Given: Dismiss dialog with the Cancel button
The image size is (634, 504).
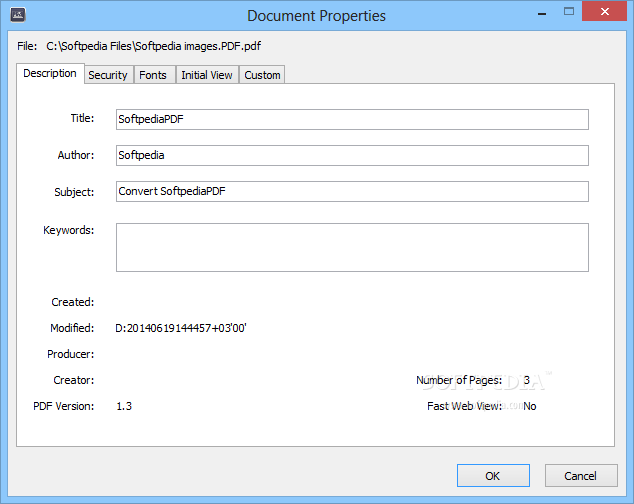Looking at the screenshot, I should (x=581, y=475).
